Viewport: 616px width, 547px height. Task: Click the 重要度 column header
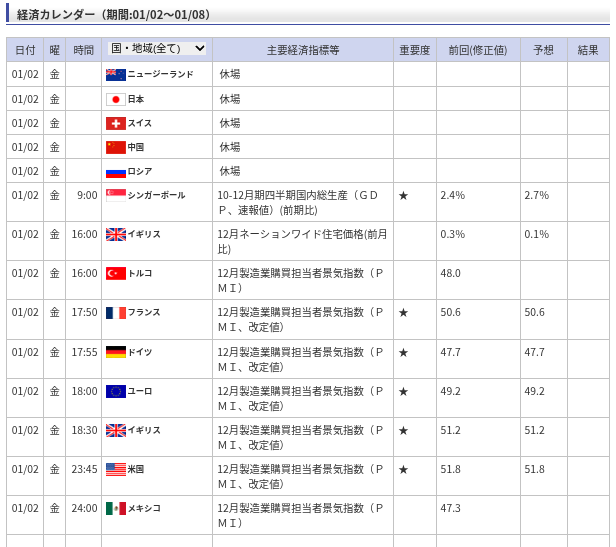point(414,50)
